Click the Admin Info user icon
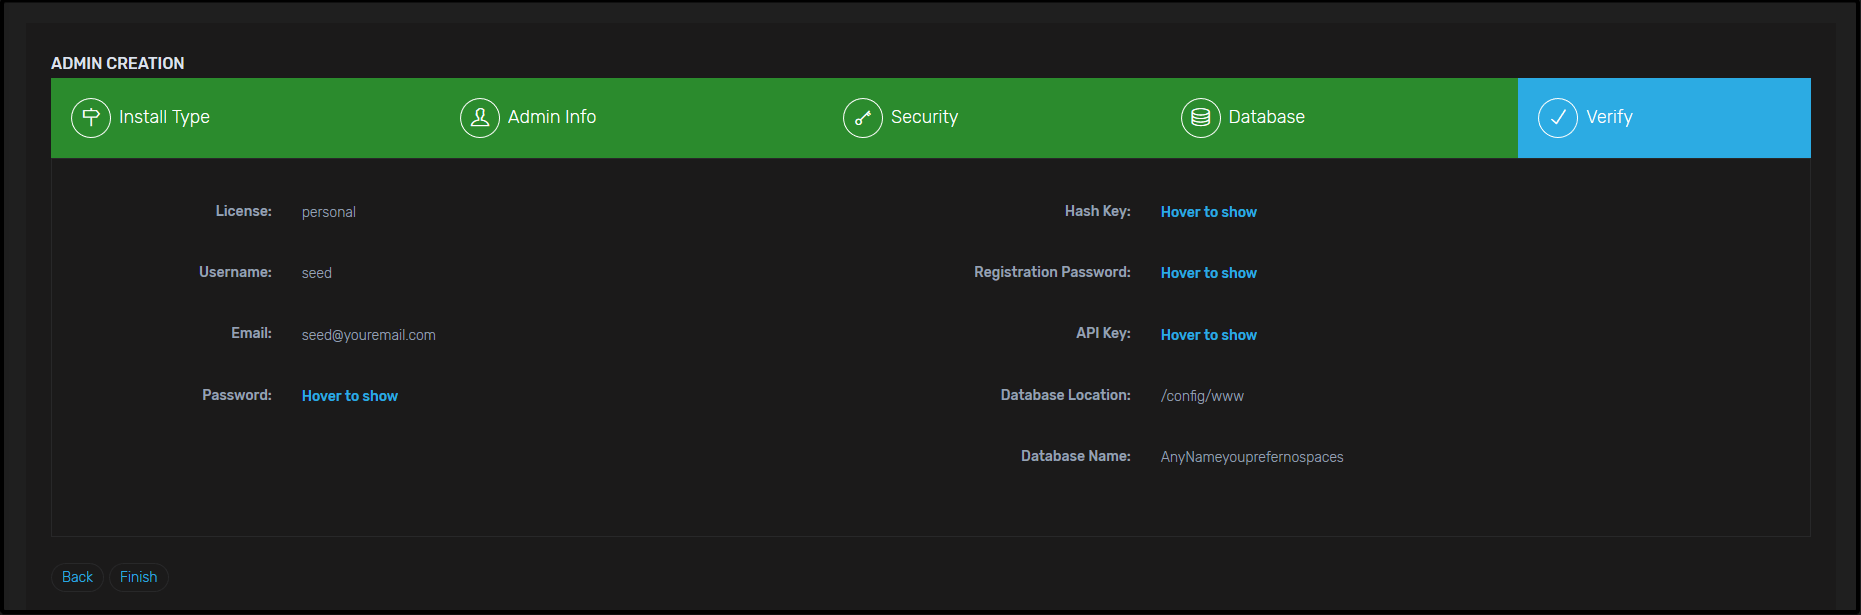 pos(480,118)
